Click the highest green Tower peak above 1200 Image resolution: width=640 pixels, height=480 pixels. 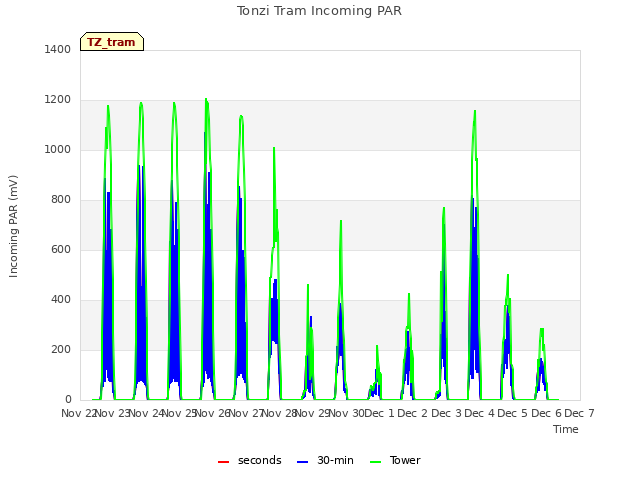[206, 99]
